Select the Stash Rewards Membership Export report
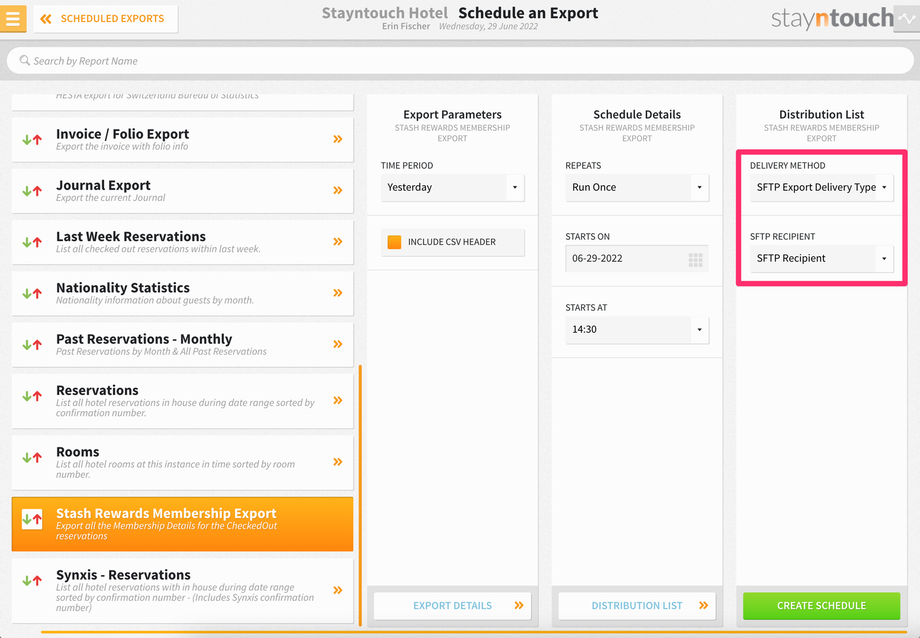The width and height of the screenshot is (920, 638). coord(182,524)
